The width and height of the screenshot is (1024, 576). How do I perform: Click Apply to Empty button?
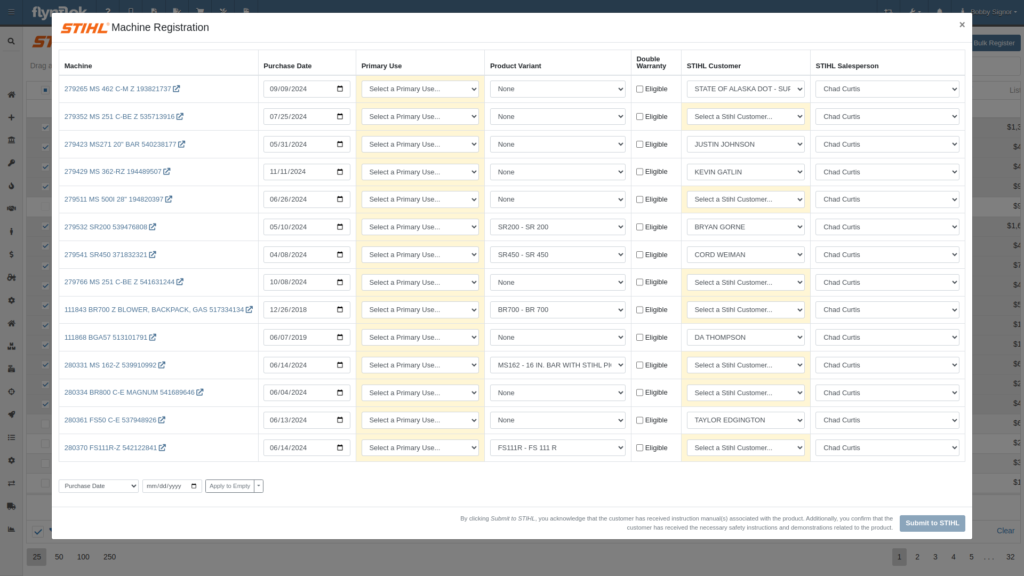click(230, 486)
